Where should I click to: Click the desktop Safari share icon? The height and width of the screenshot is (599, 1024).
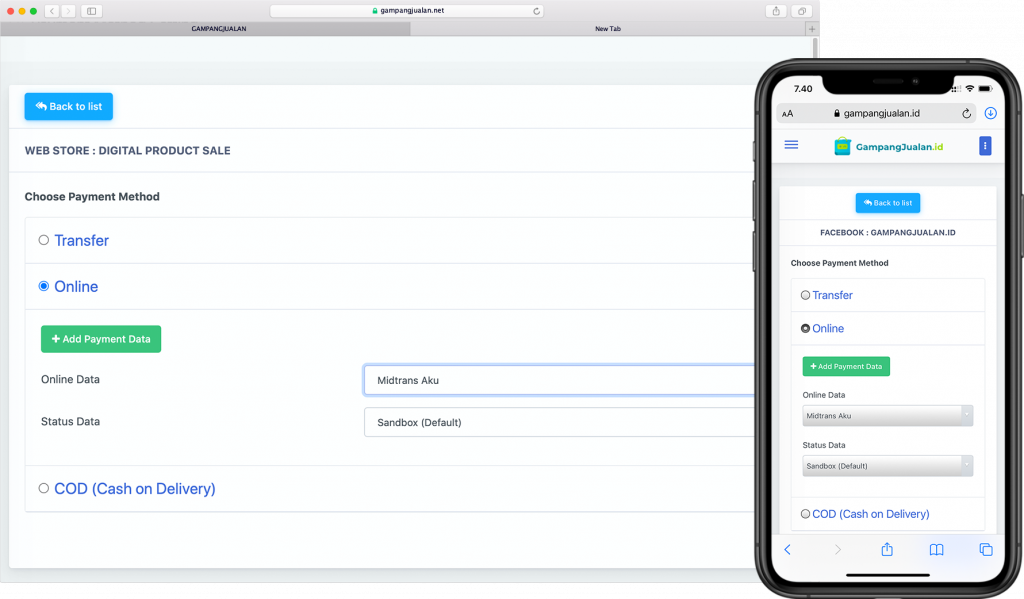coord(776,11)
